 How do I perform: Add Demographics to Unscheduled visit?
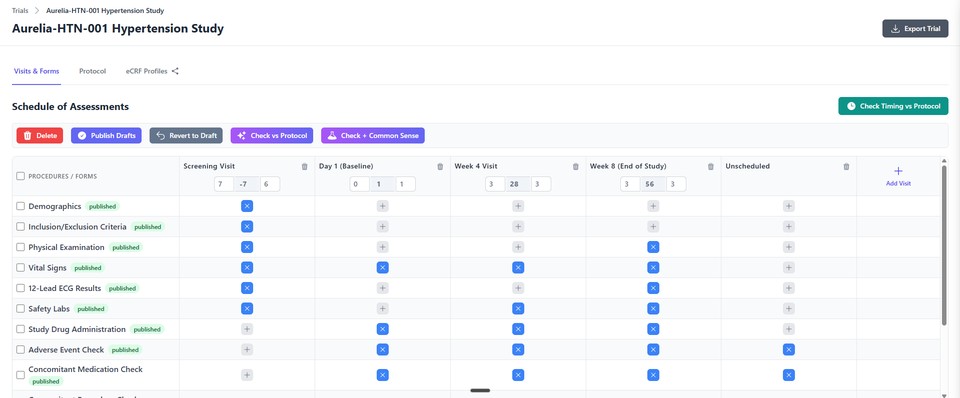pos(789,206)
